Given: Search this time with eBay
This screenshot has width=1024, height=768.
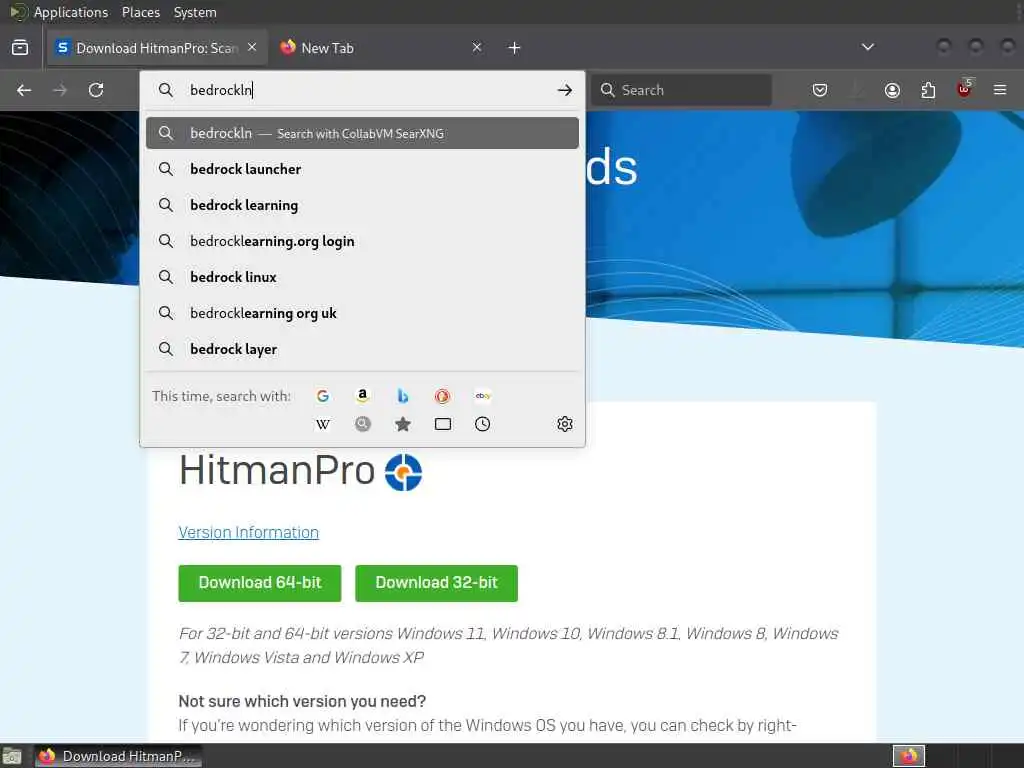Looking at the screenshot, I should (x=483, y=396).
